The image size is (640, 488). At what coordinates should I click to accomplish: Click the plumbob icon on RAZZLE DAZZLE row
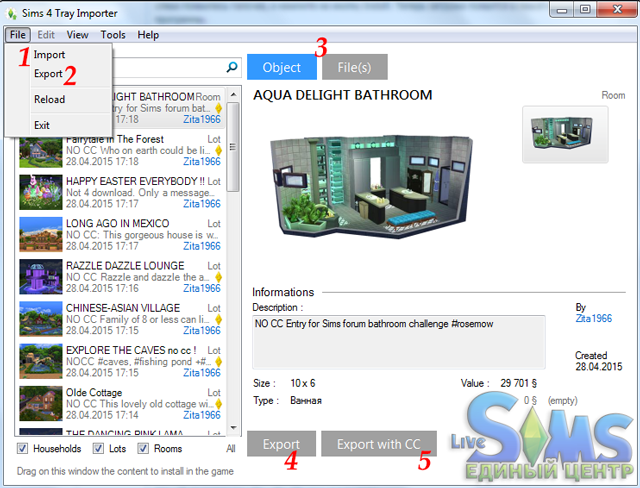[218, 277]
